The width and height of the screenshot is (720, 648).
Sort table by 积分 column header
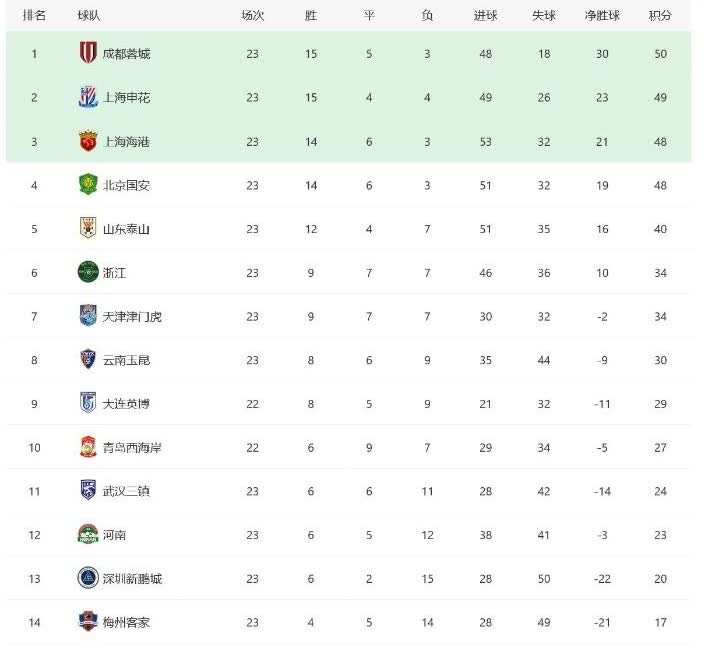(660, 16)
